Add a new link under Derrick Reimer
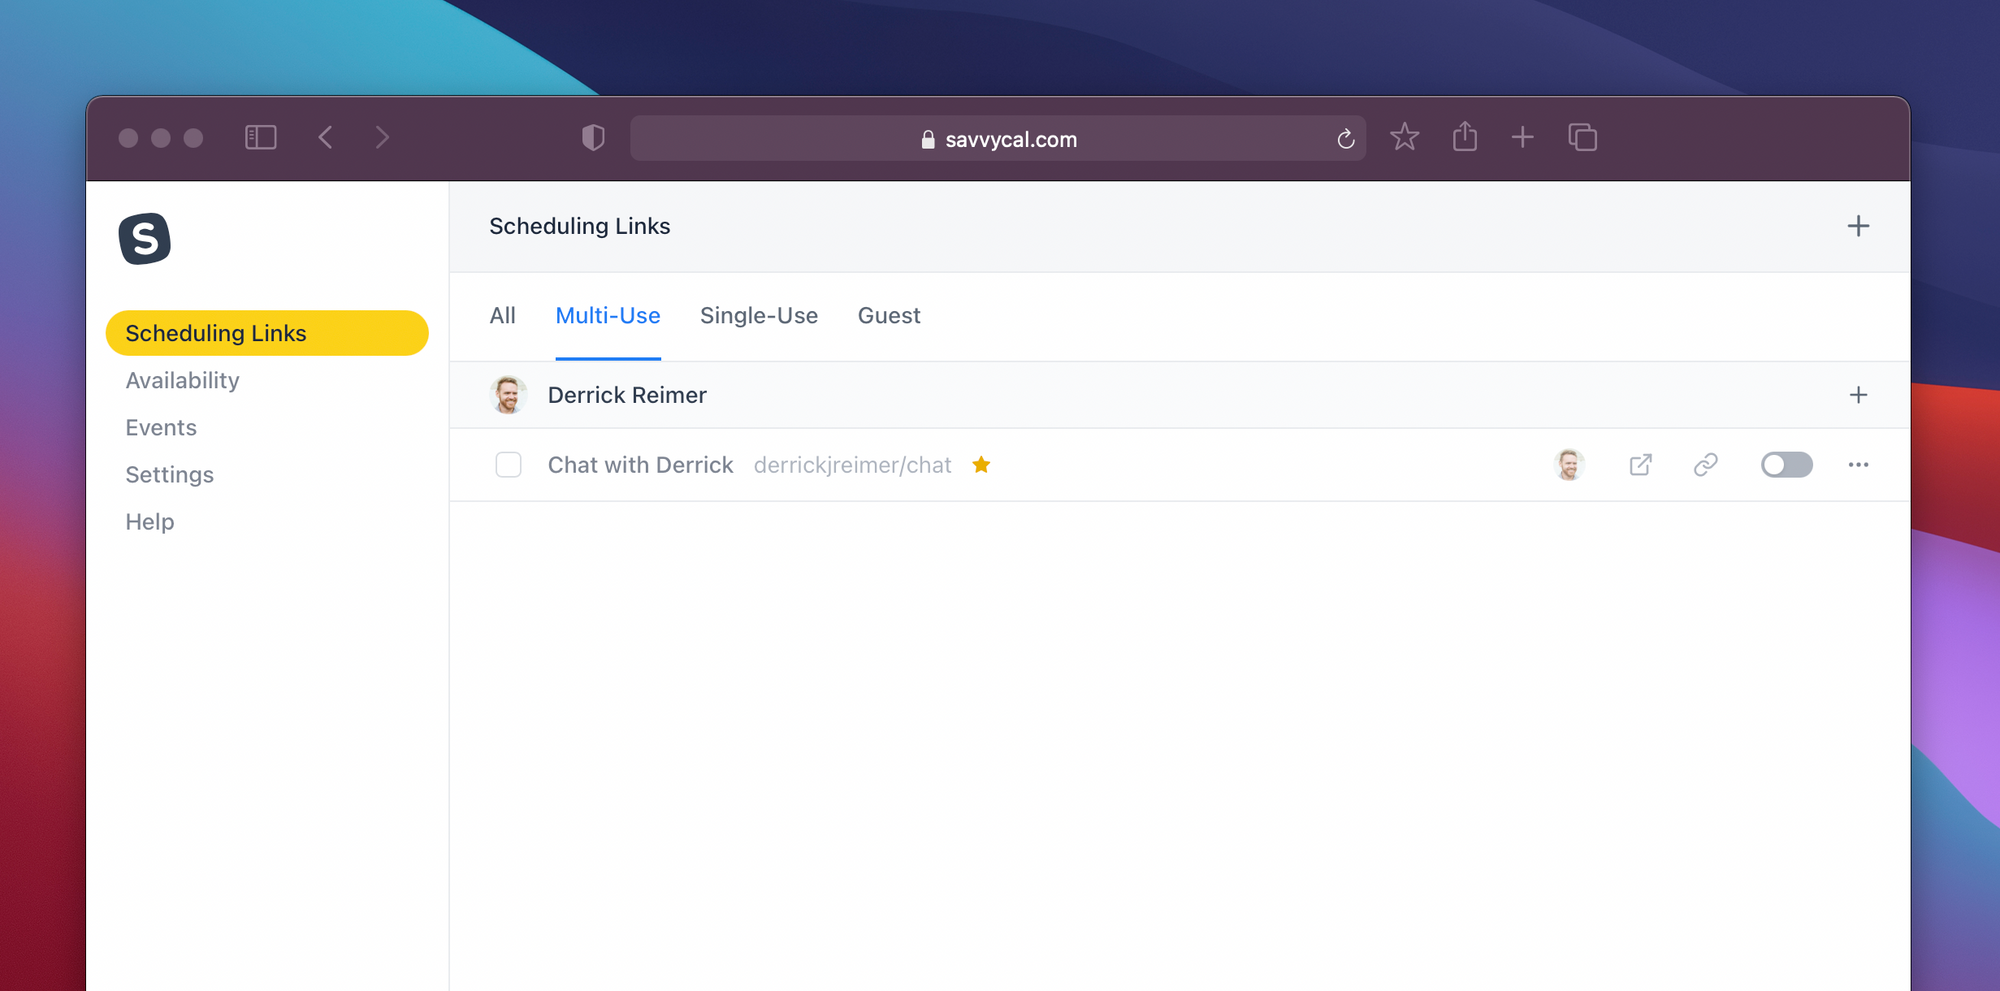The width and height of the screenshot is (2000, 991). [x=1858, y=395]
